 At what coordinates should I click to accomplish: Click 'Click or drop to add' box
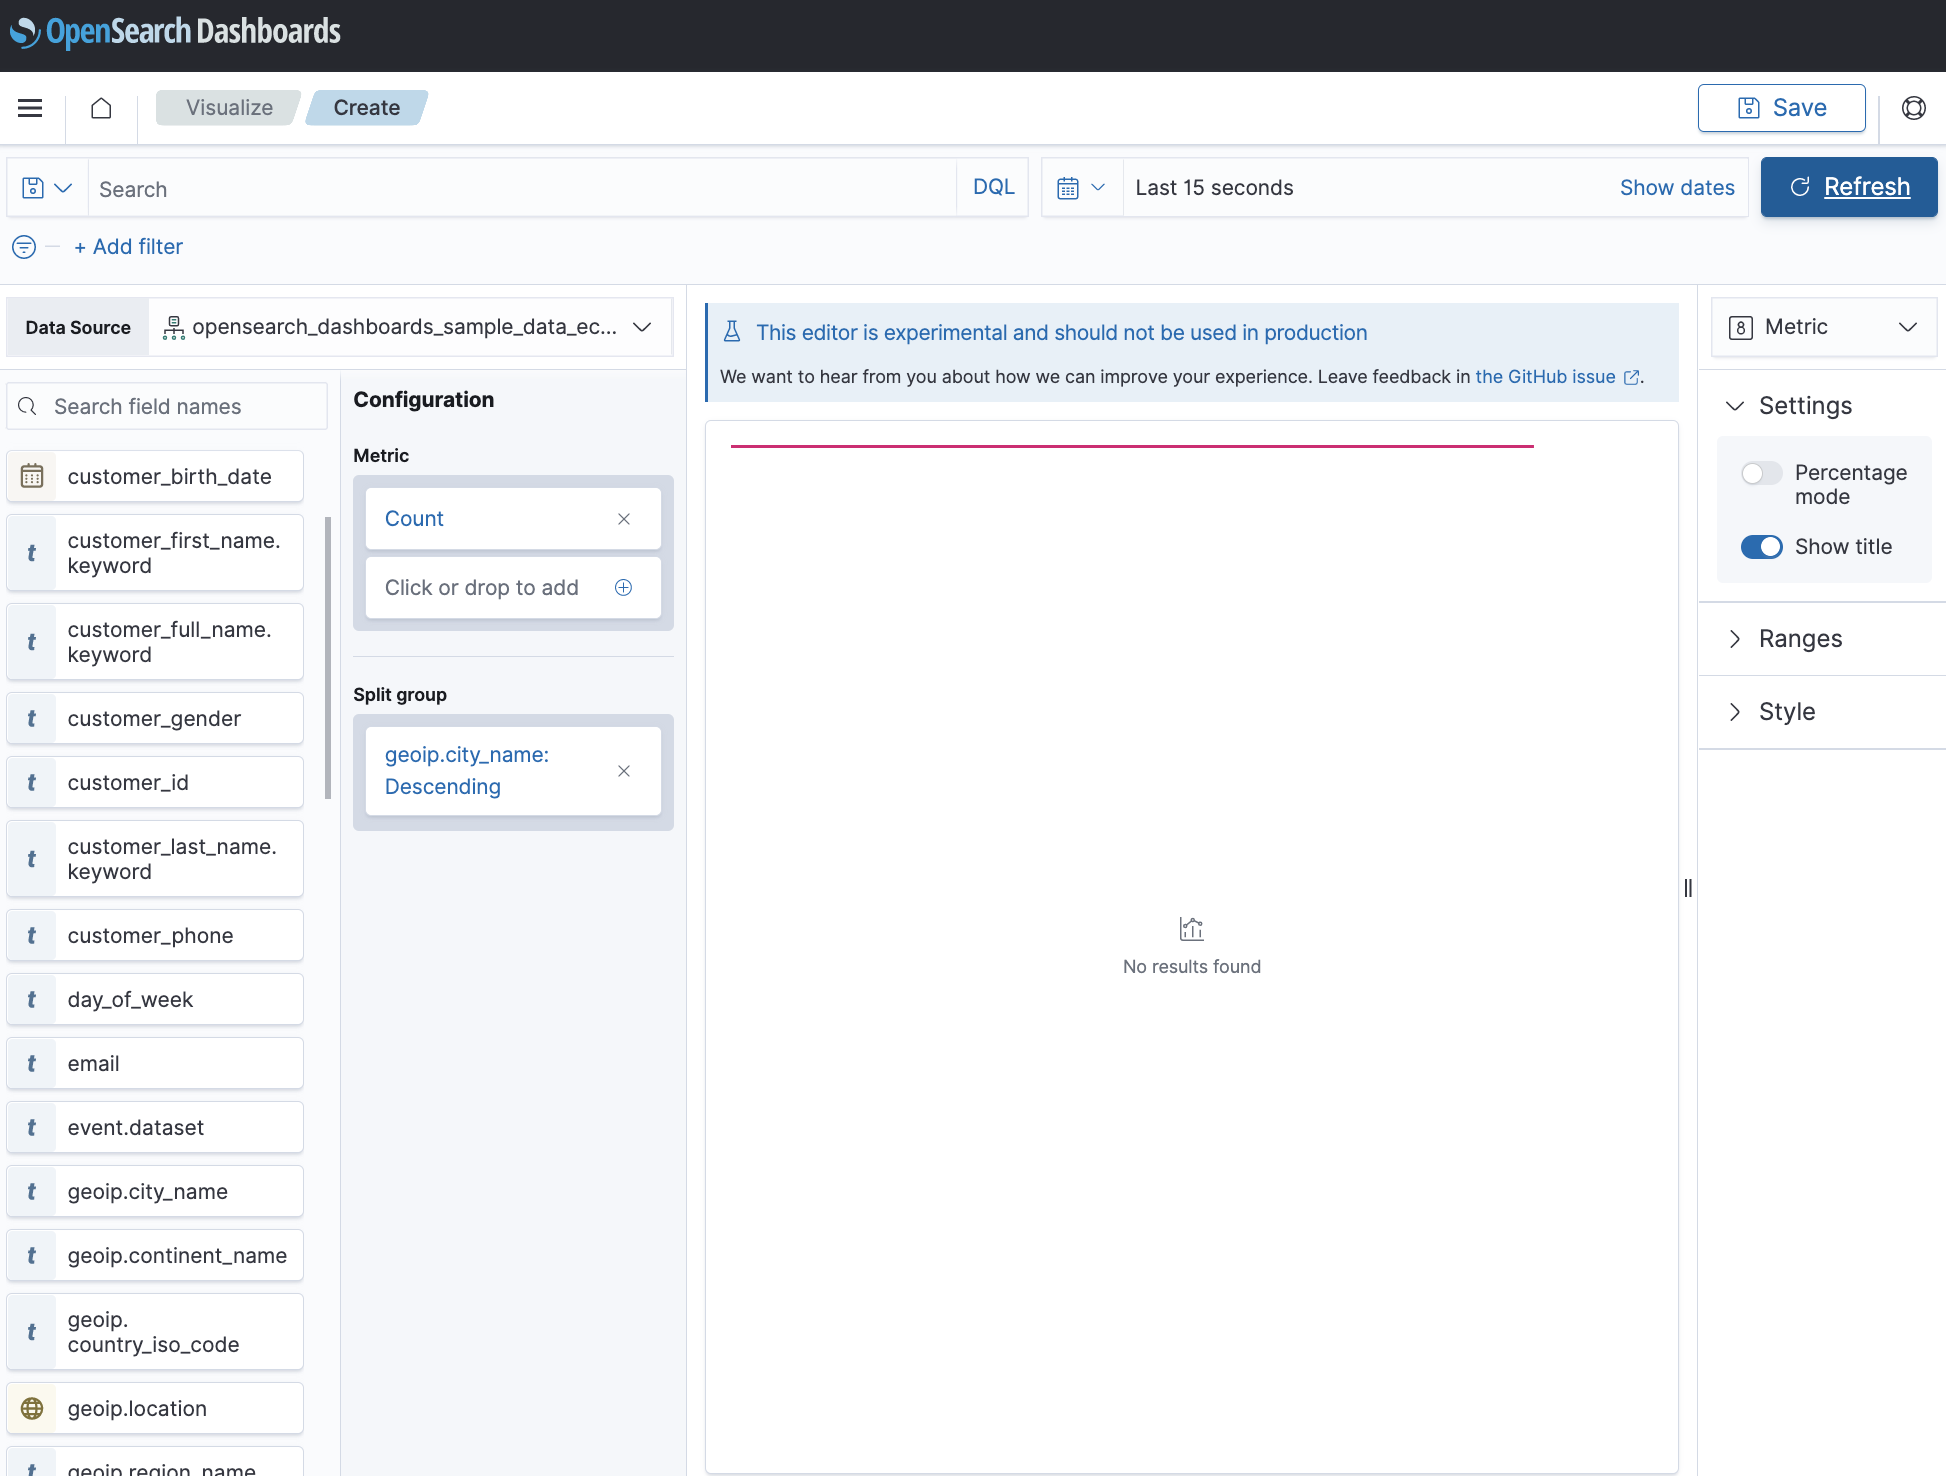pyautogui.click(x=513, y=588)
